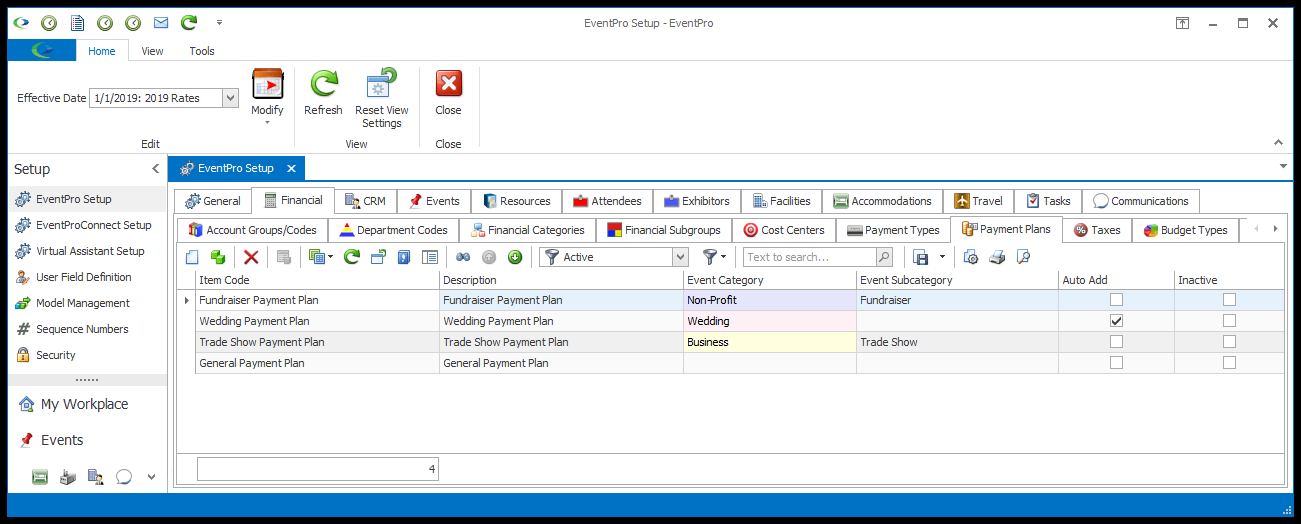Image resolution: width=1301 pixels, height=524 pixels.
Task: Switch to the View ribbon tab
Action: pos(152,51)
